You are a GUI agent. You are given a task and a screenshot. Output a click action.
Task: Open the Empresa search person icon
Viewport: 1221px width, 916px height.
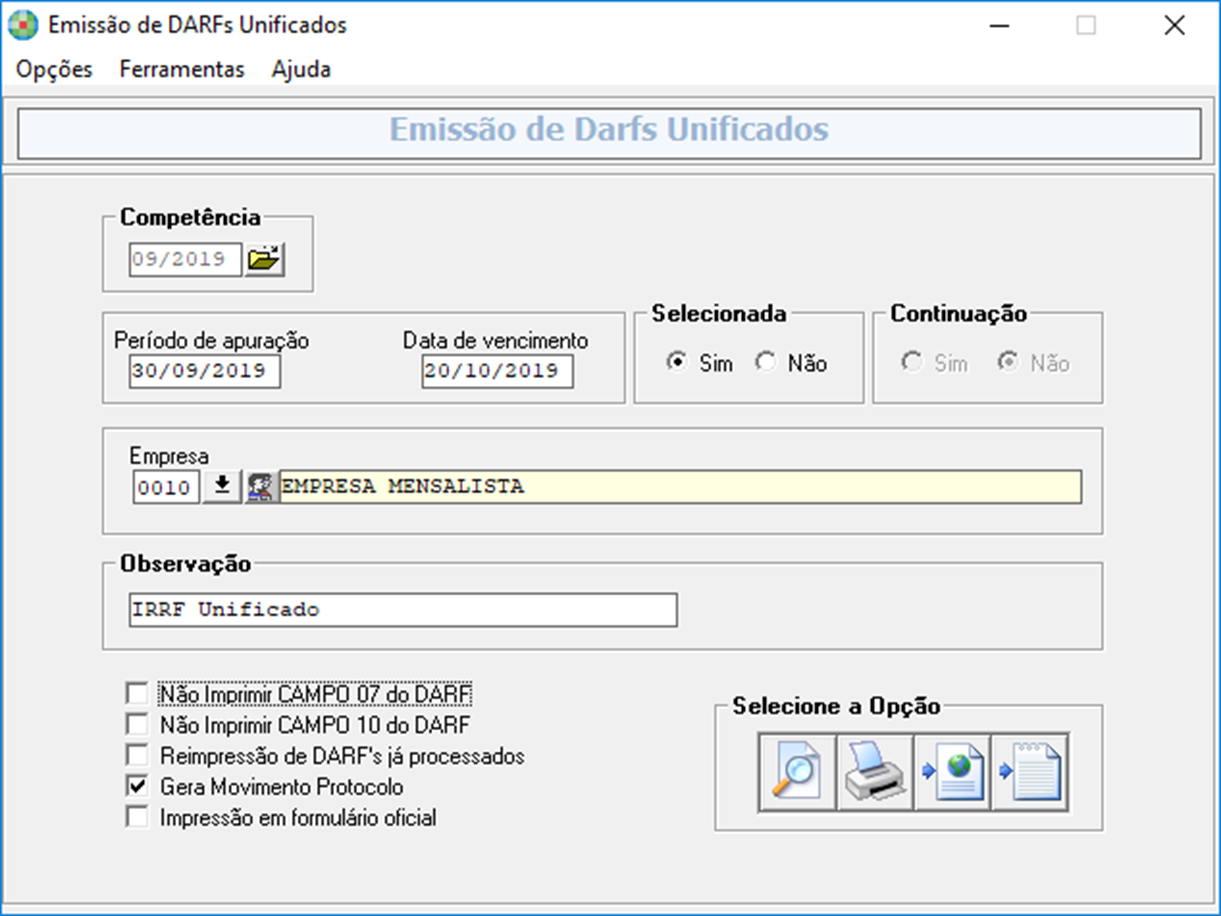pyautogui.click(x=261, y=487)
